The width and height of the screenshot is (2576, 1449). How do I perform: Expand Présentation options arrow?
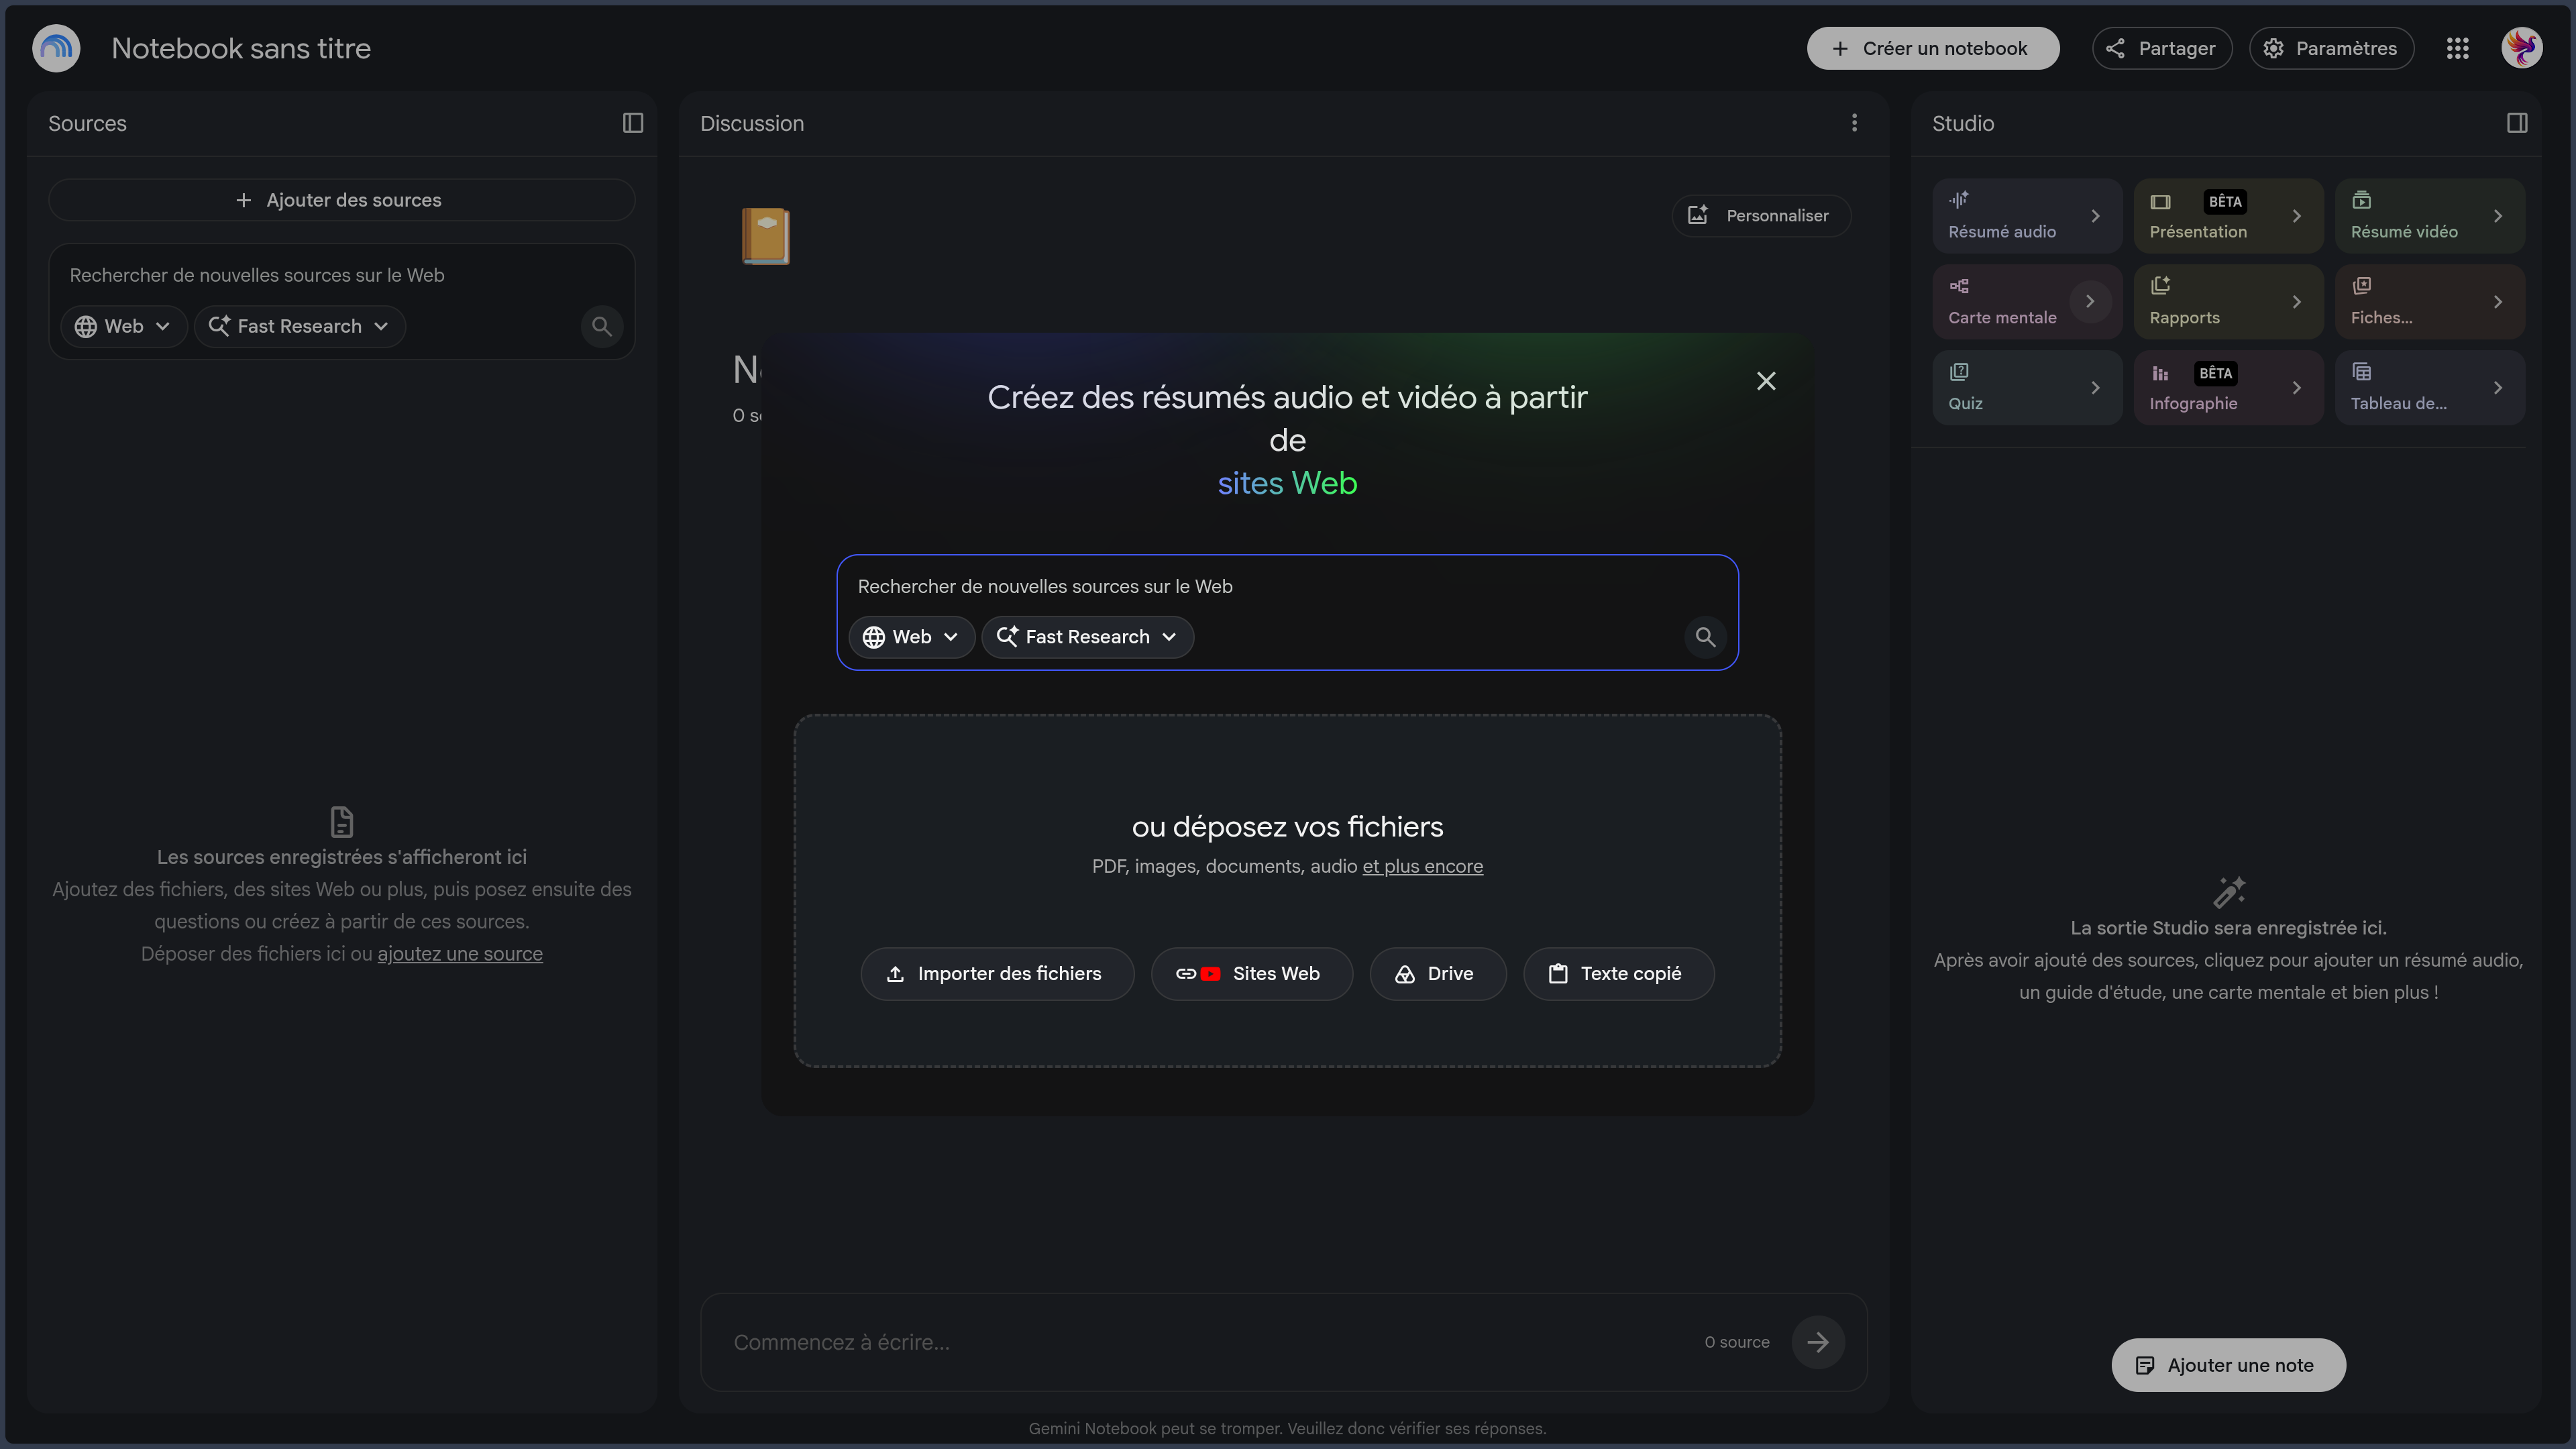[2296, 216]
